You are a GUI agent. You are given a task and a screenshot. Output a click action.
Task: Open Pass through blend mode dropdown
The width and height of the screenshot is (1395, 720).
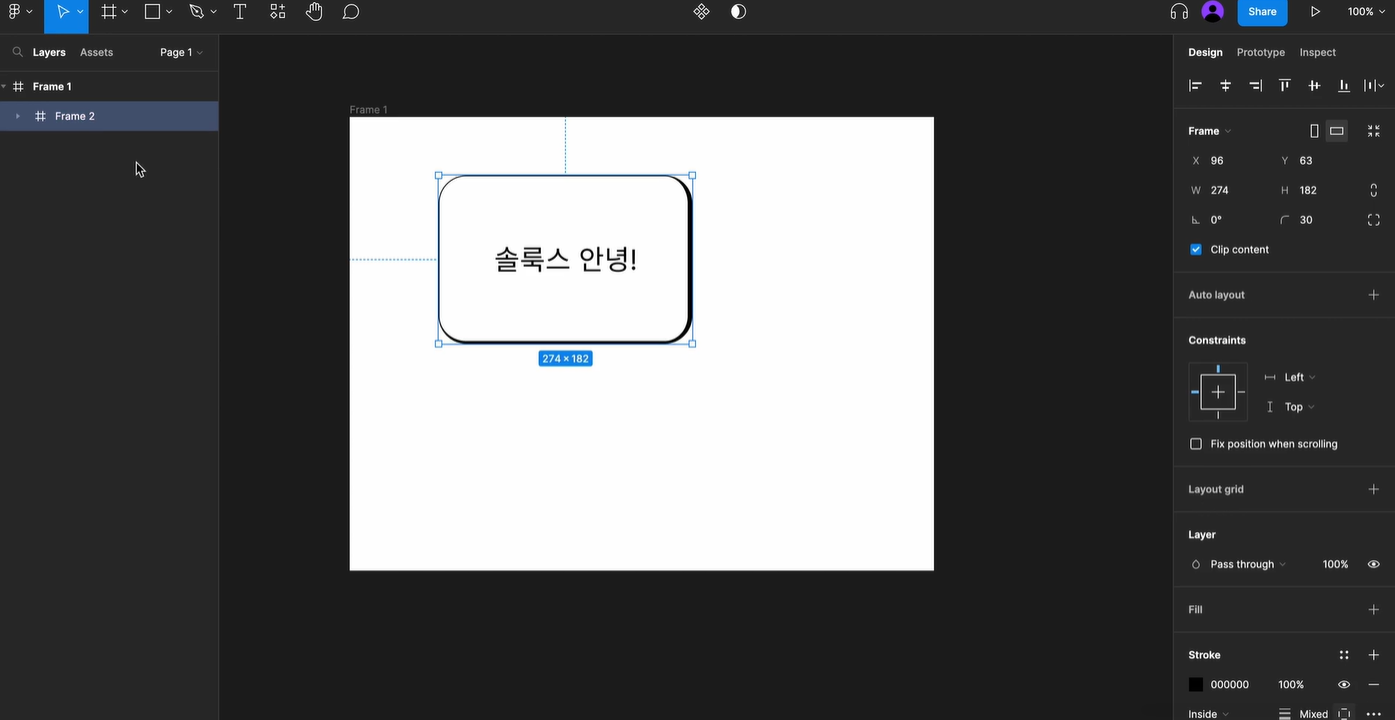click(x=1248, y=564)
